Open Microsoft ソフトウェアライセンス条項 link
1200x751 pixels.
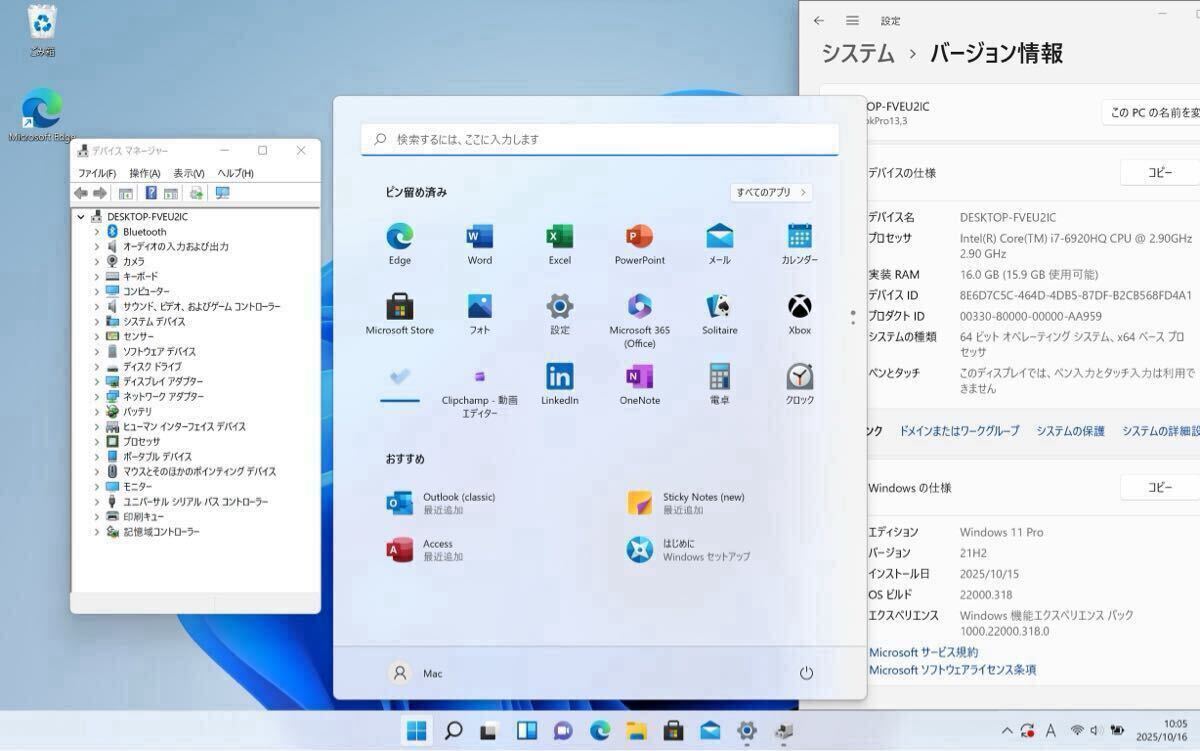[951, 670]
